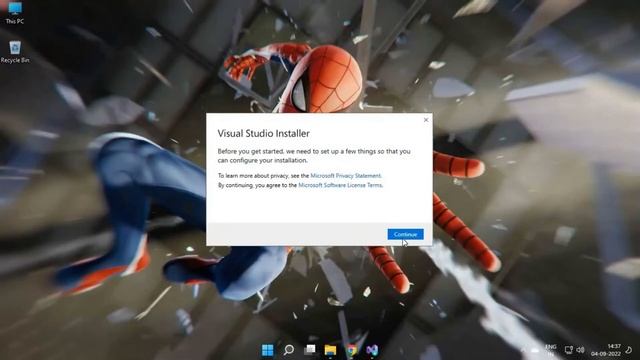
Task: Open the clock showing 14:37
Action: tap(606, 350)
